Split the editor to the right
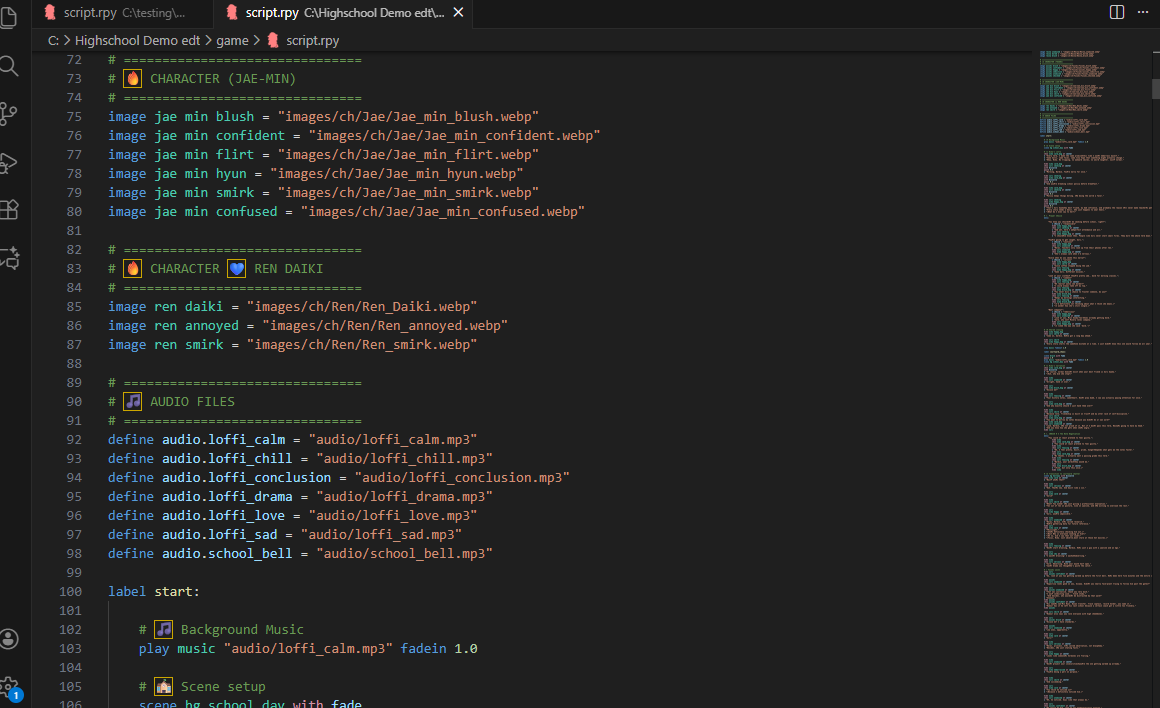The width and height of the screenshot is (1160, 708). (x=1116, y=12)
